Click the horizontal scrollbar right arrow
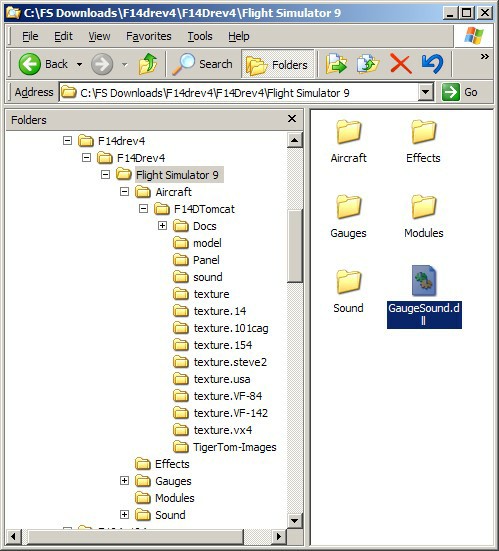Screen dimensions: 499x551 coord(279,537)
